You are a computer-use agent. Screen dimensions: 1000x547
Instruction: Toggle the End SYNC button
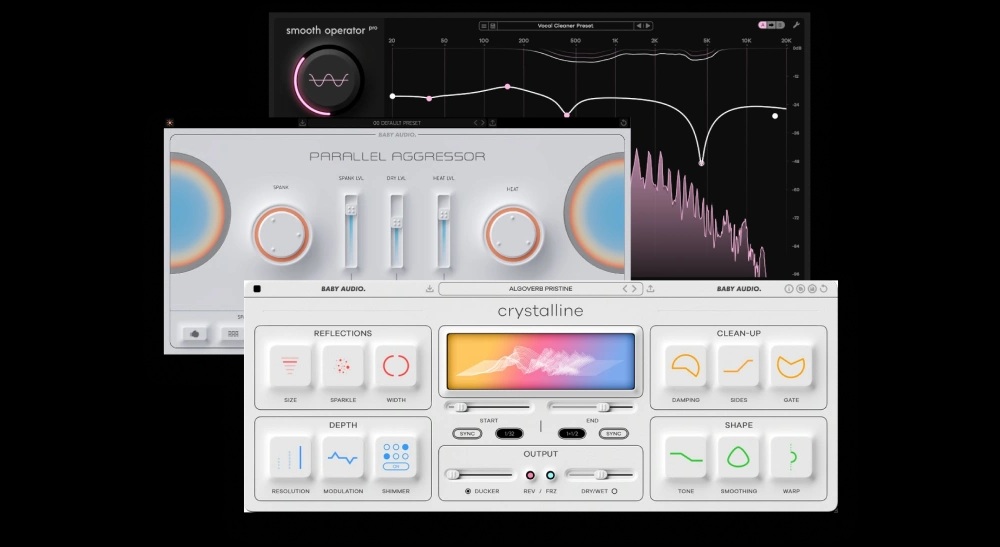(x=614, y=434)
